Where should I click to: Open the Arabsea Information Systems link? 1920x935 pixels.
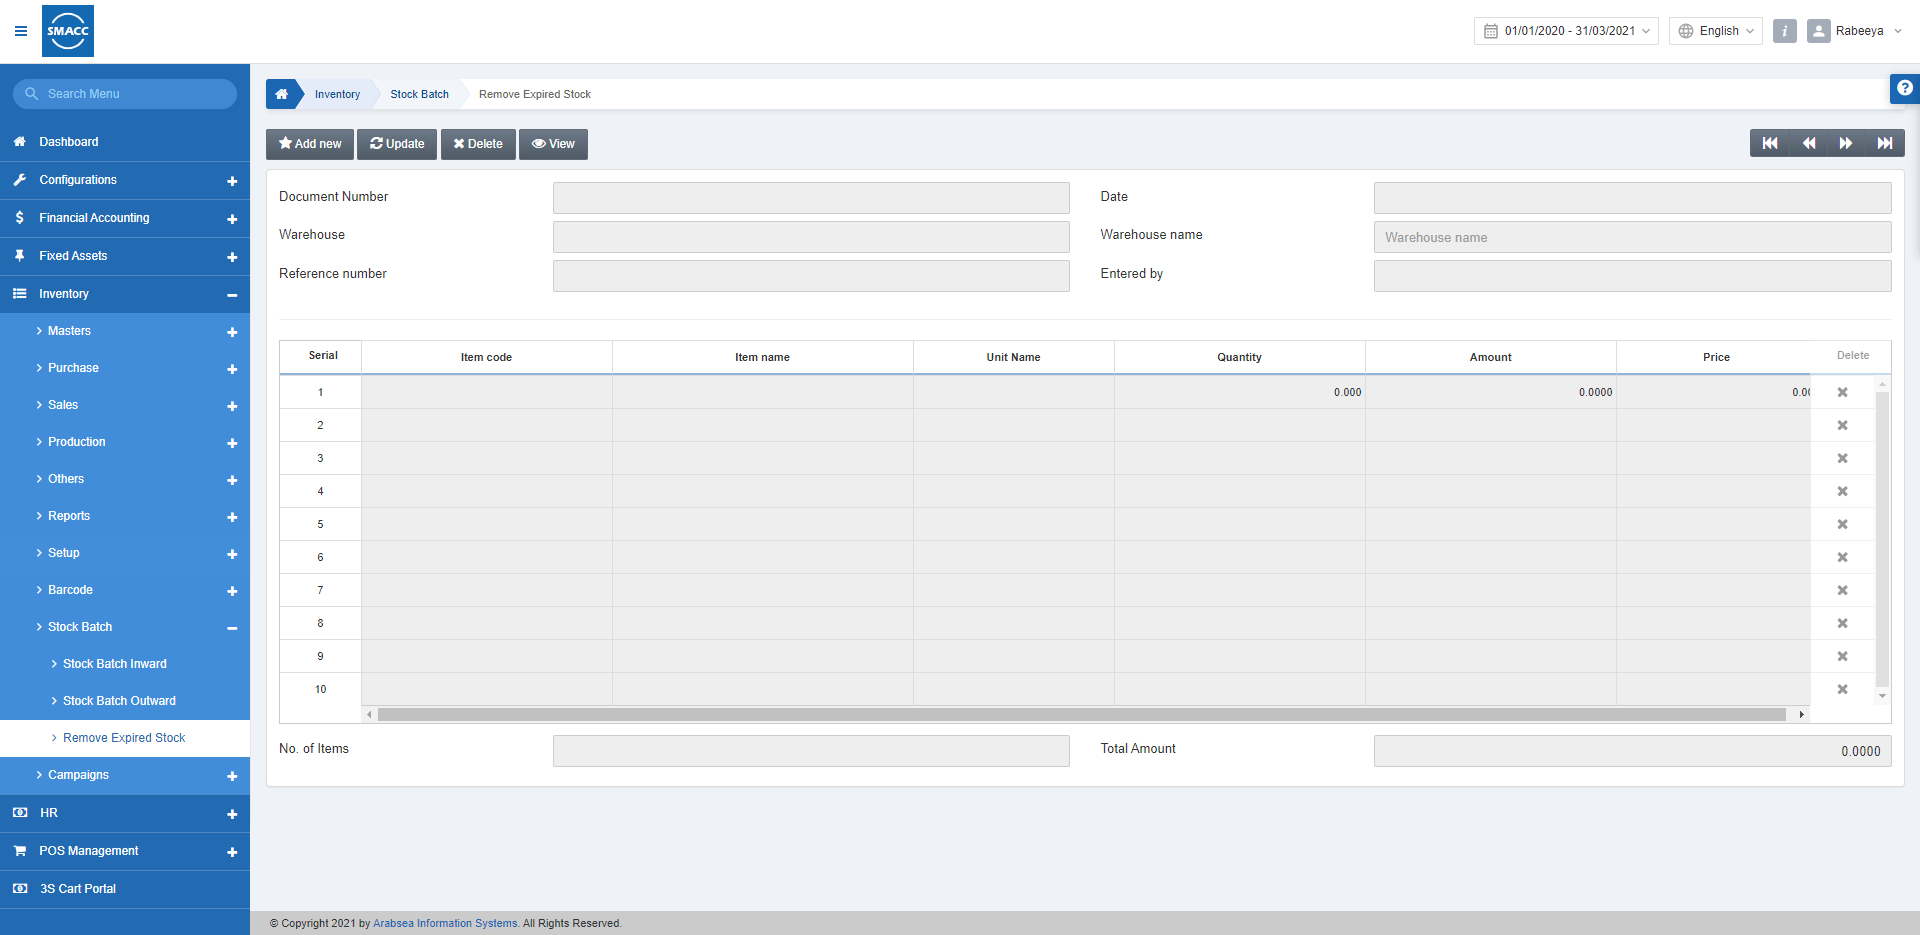tap(445, 923)
